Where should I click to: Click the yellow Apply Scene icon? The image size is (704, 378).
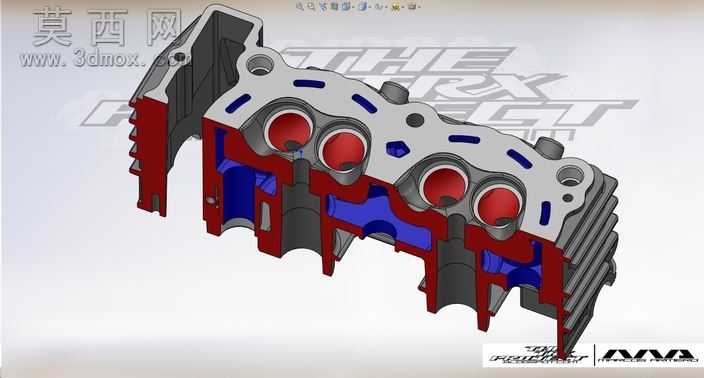tap(396, 7)
